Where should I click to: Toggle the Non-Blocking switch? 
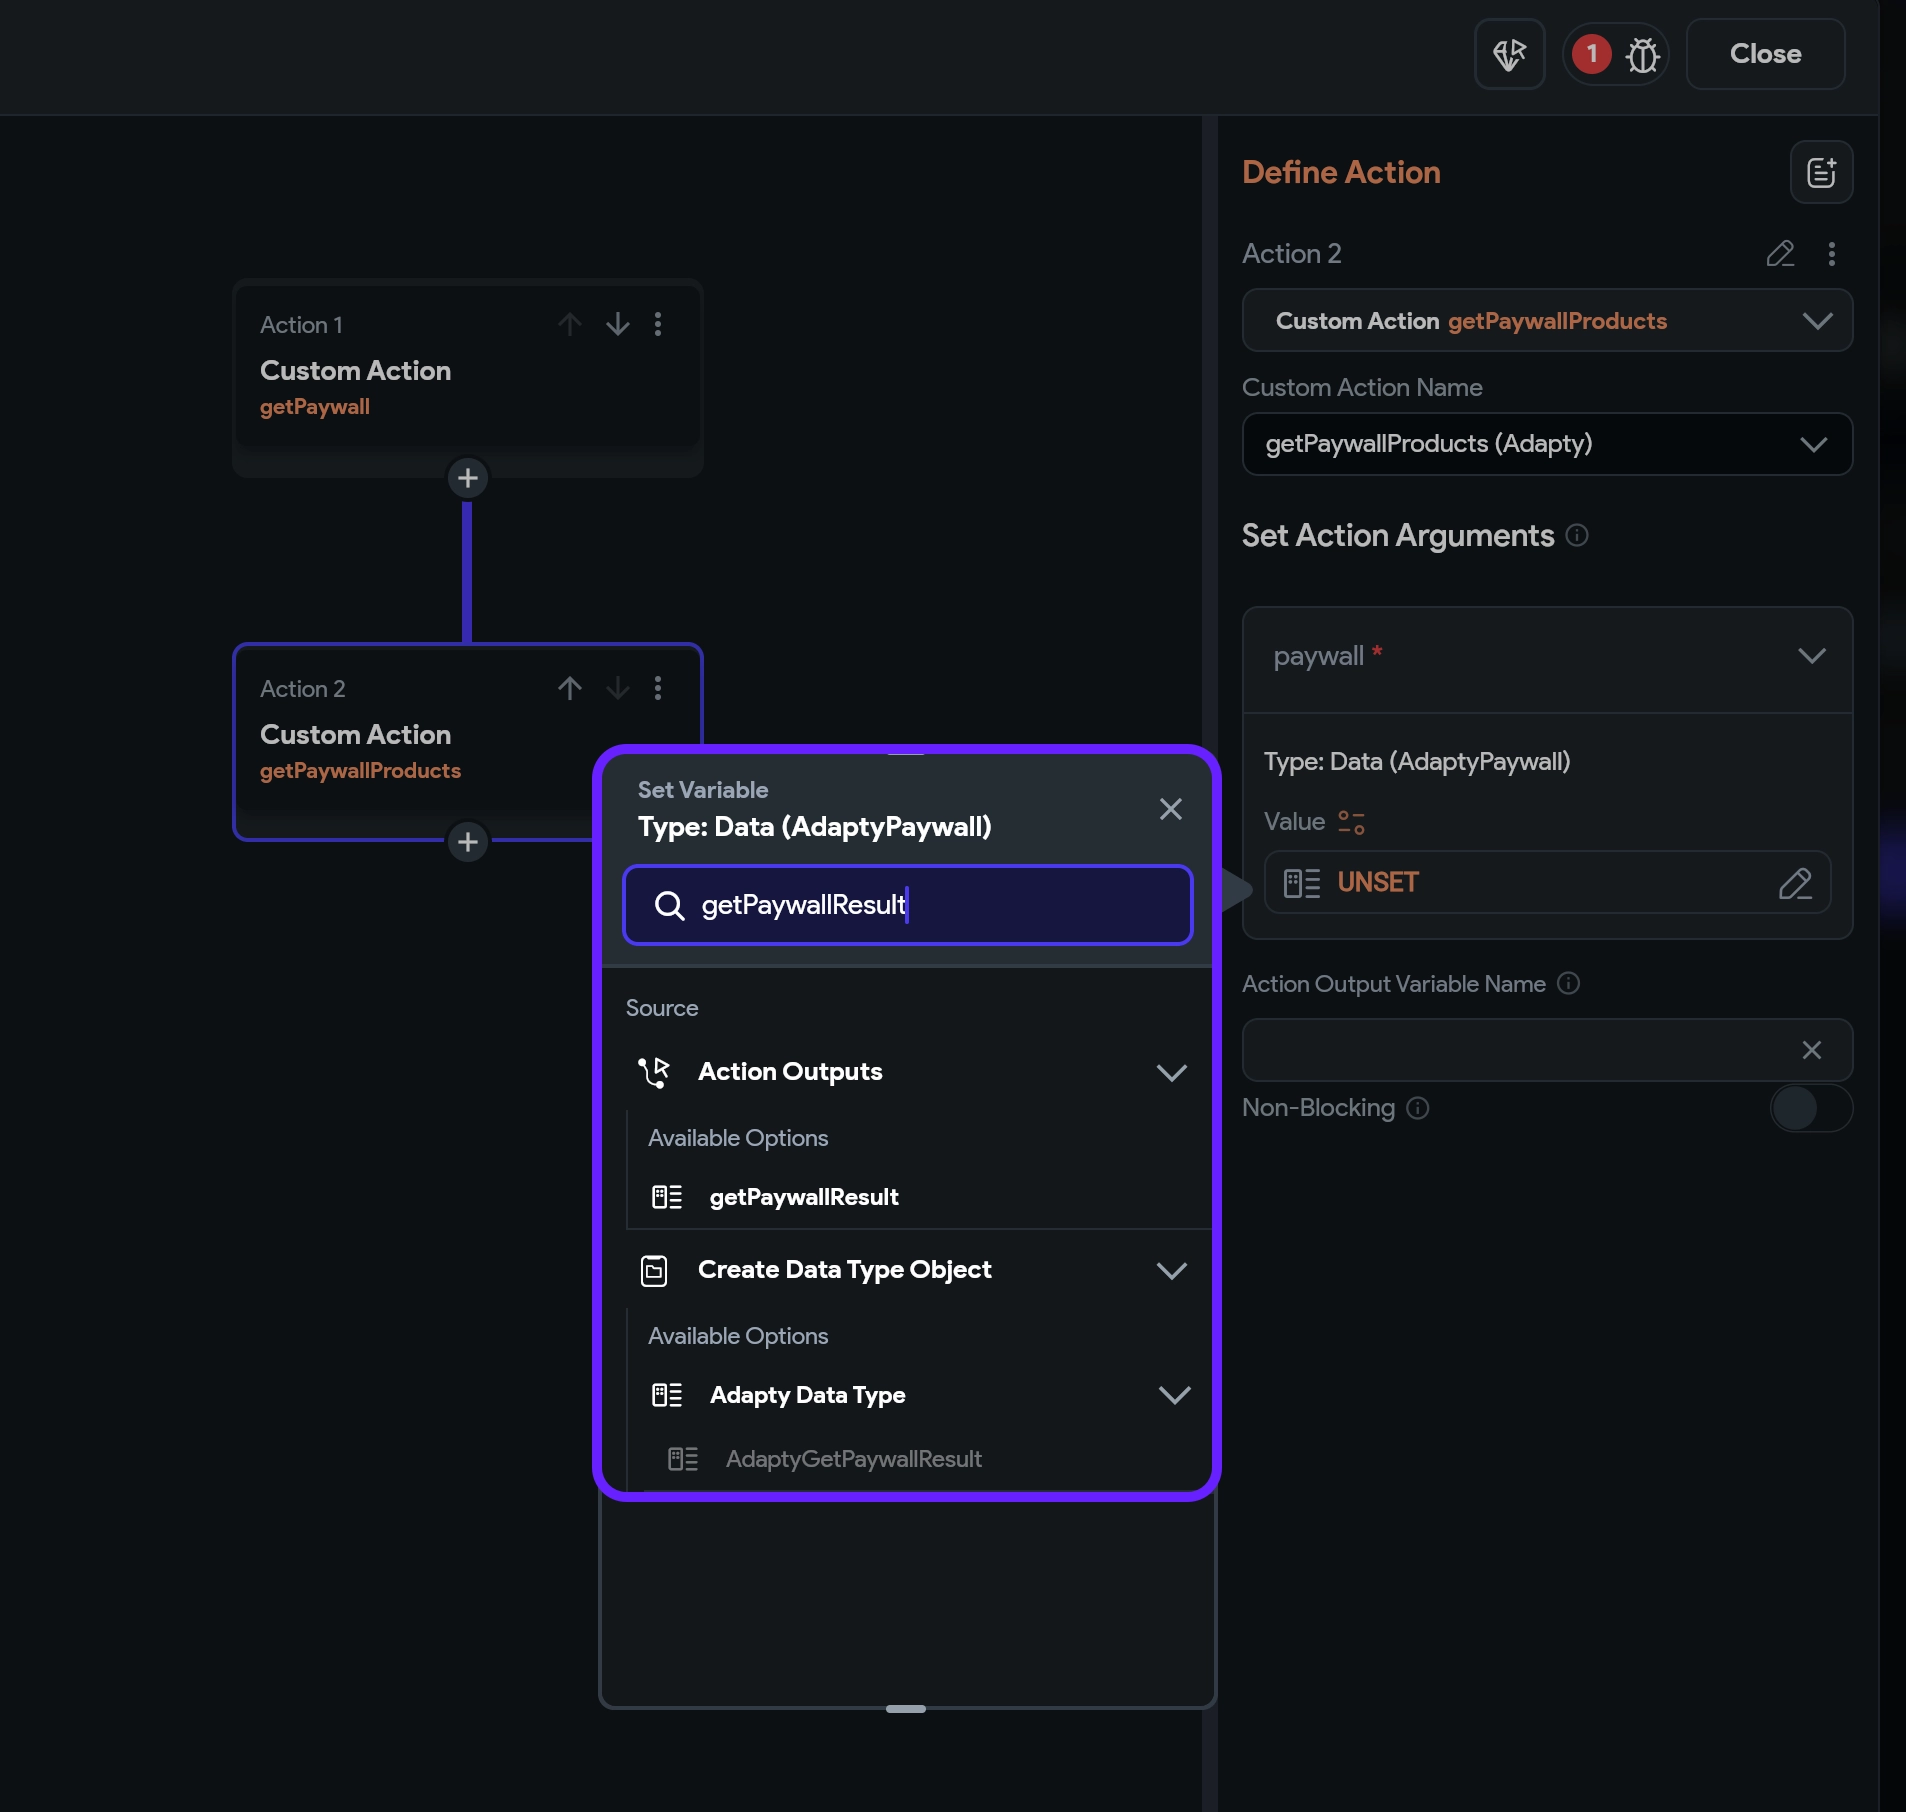tap(1810, 1108)
